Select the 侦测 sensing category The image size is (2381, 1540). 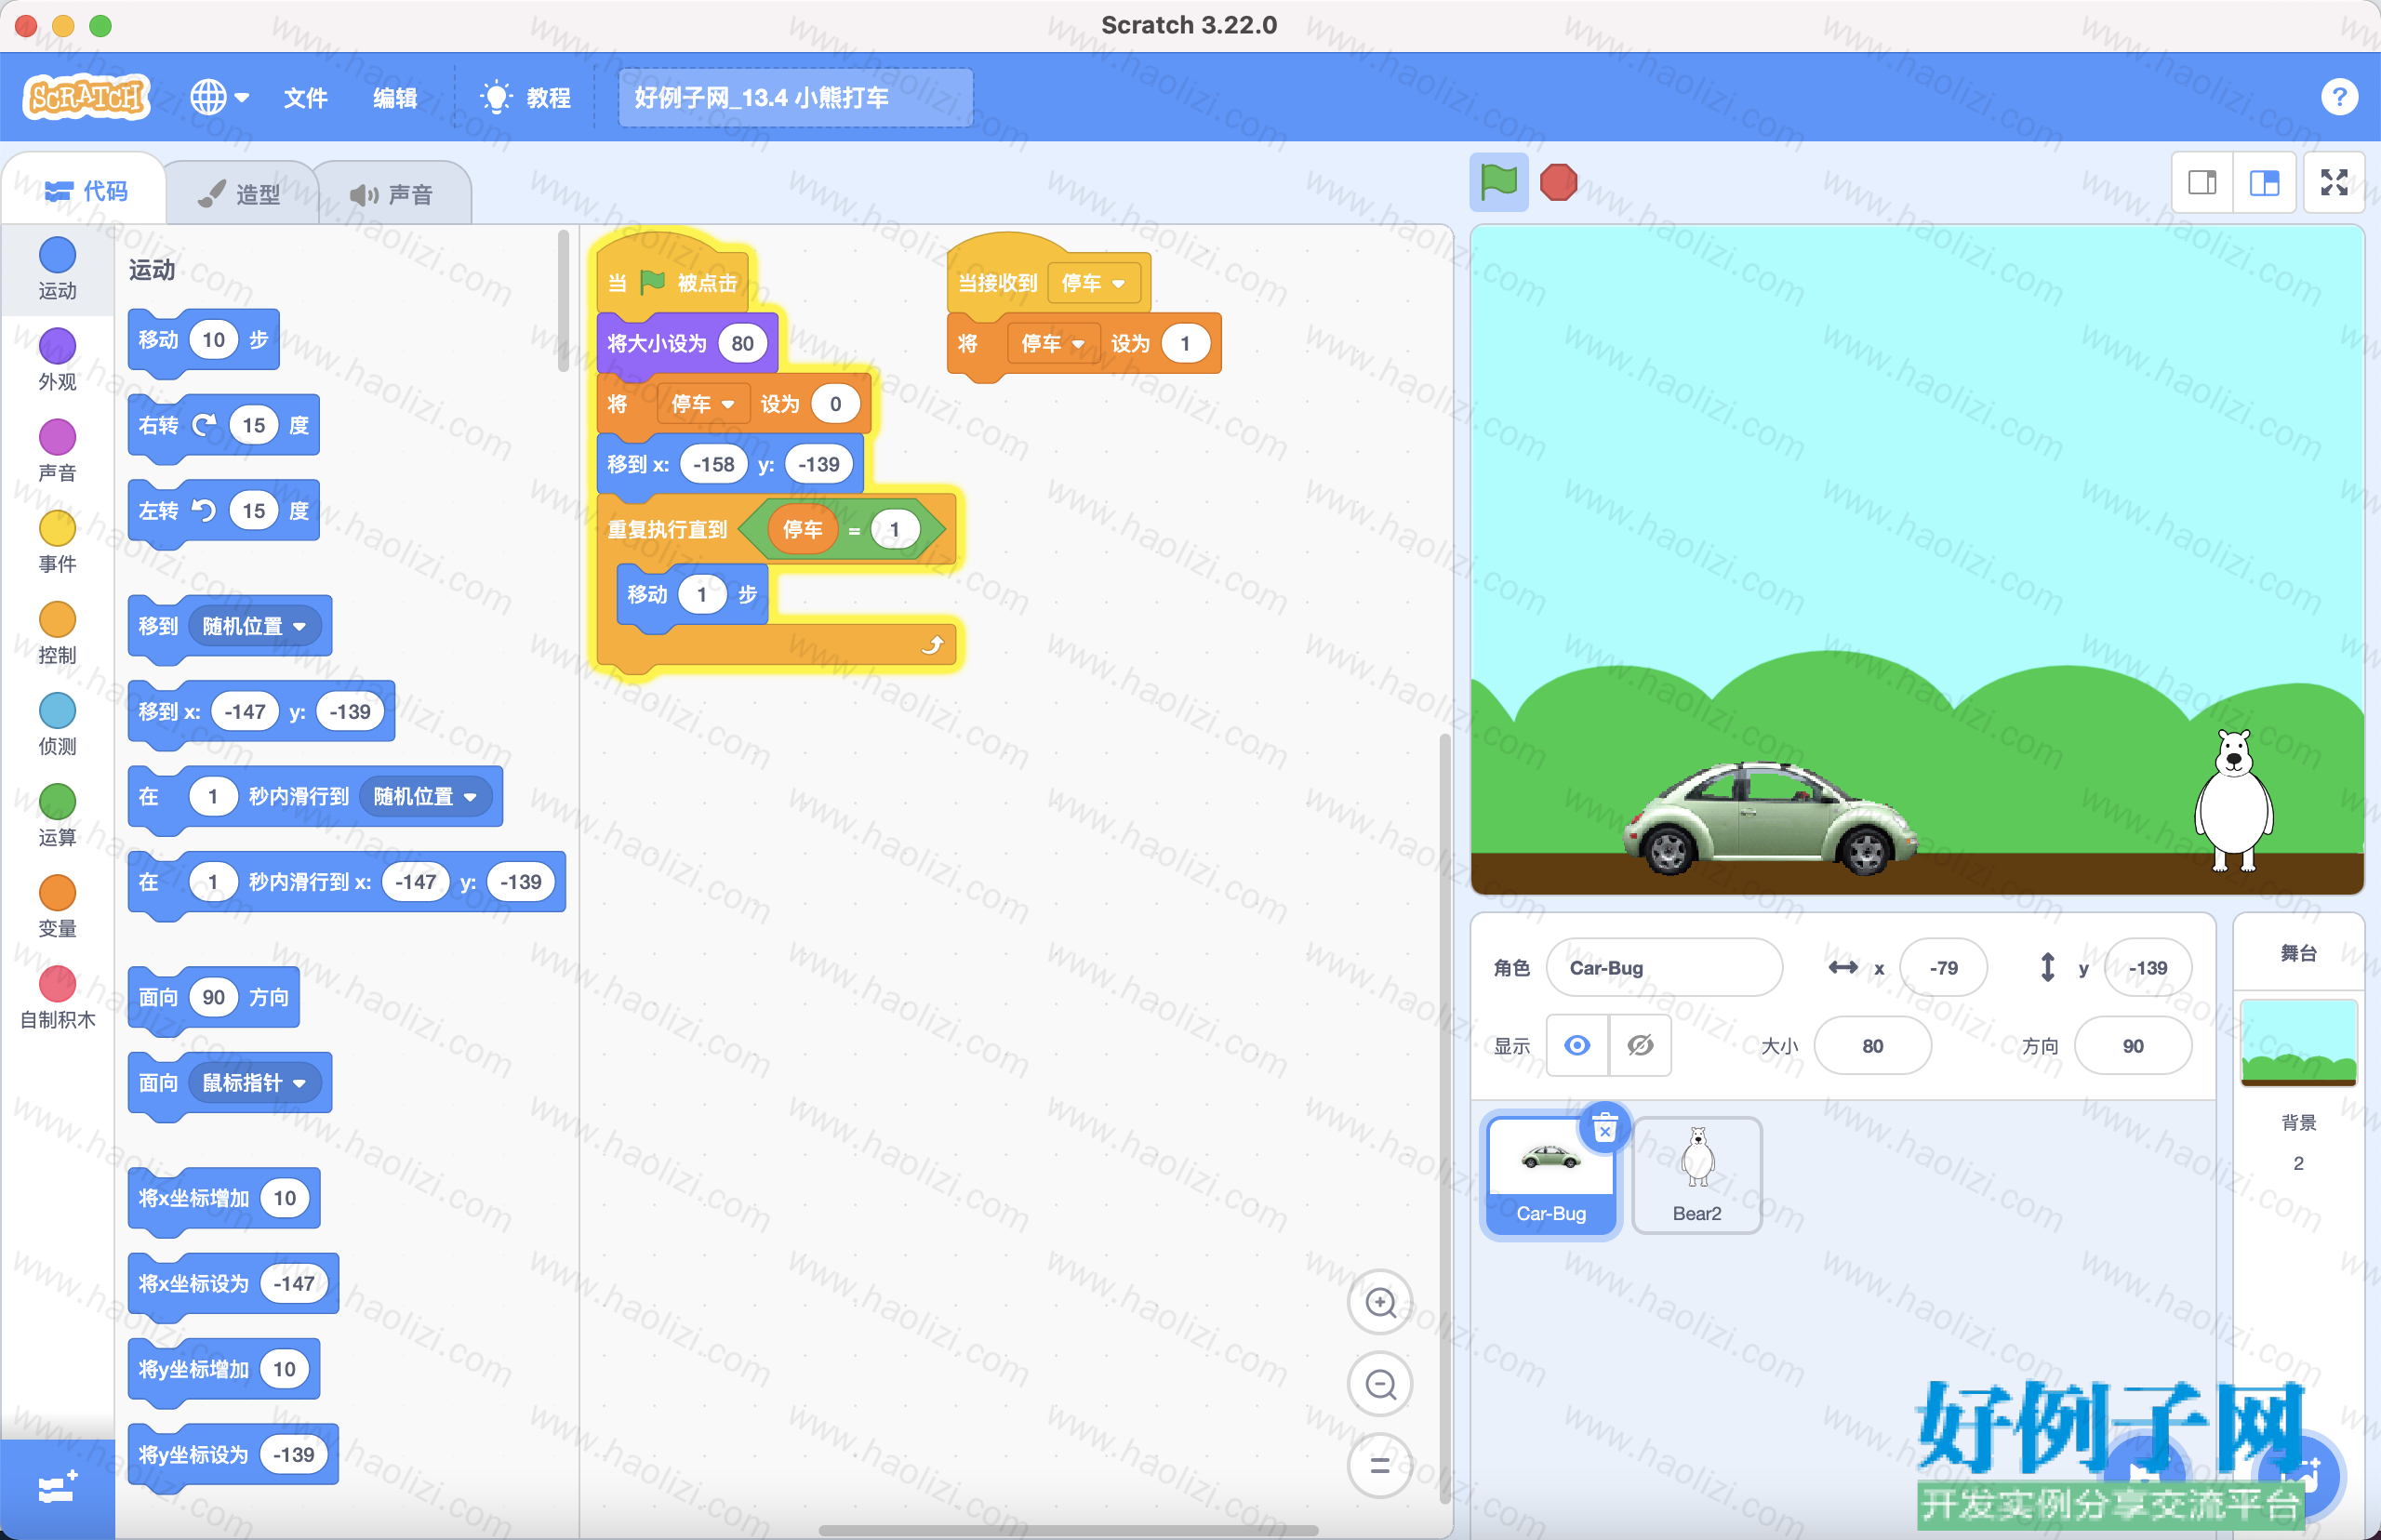coord(57,724)
